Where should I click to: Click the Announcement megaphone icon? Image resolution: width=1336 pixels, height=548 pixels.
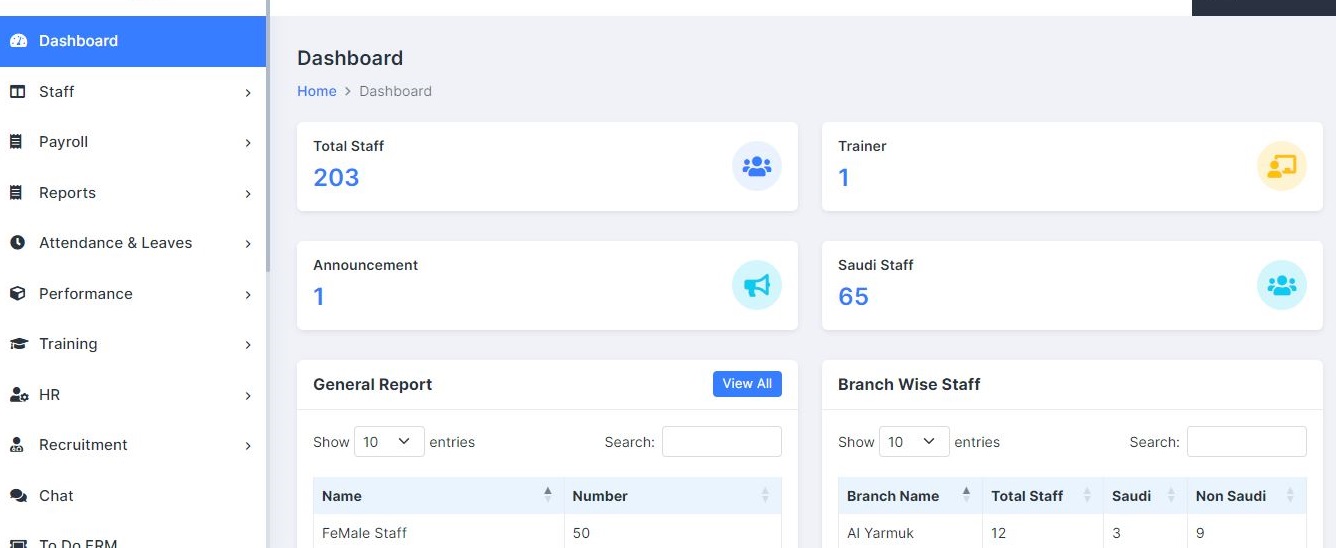click(x=757, y=285)
